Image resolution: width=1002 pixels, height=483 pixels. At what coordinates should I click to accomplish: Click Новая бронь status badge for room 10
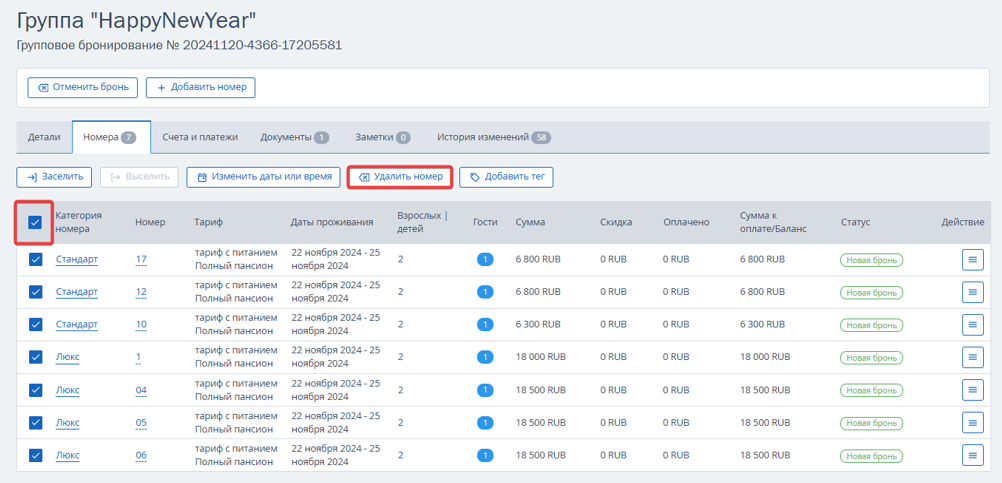[x=871, y=325]
